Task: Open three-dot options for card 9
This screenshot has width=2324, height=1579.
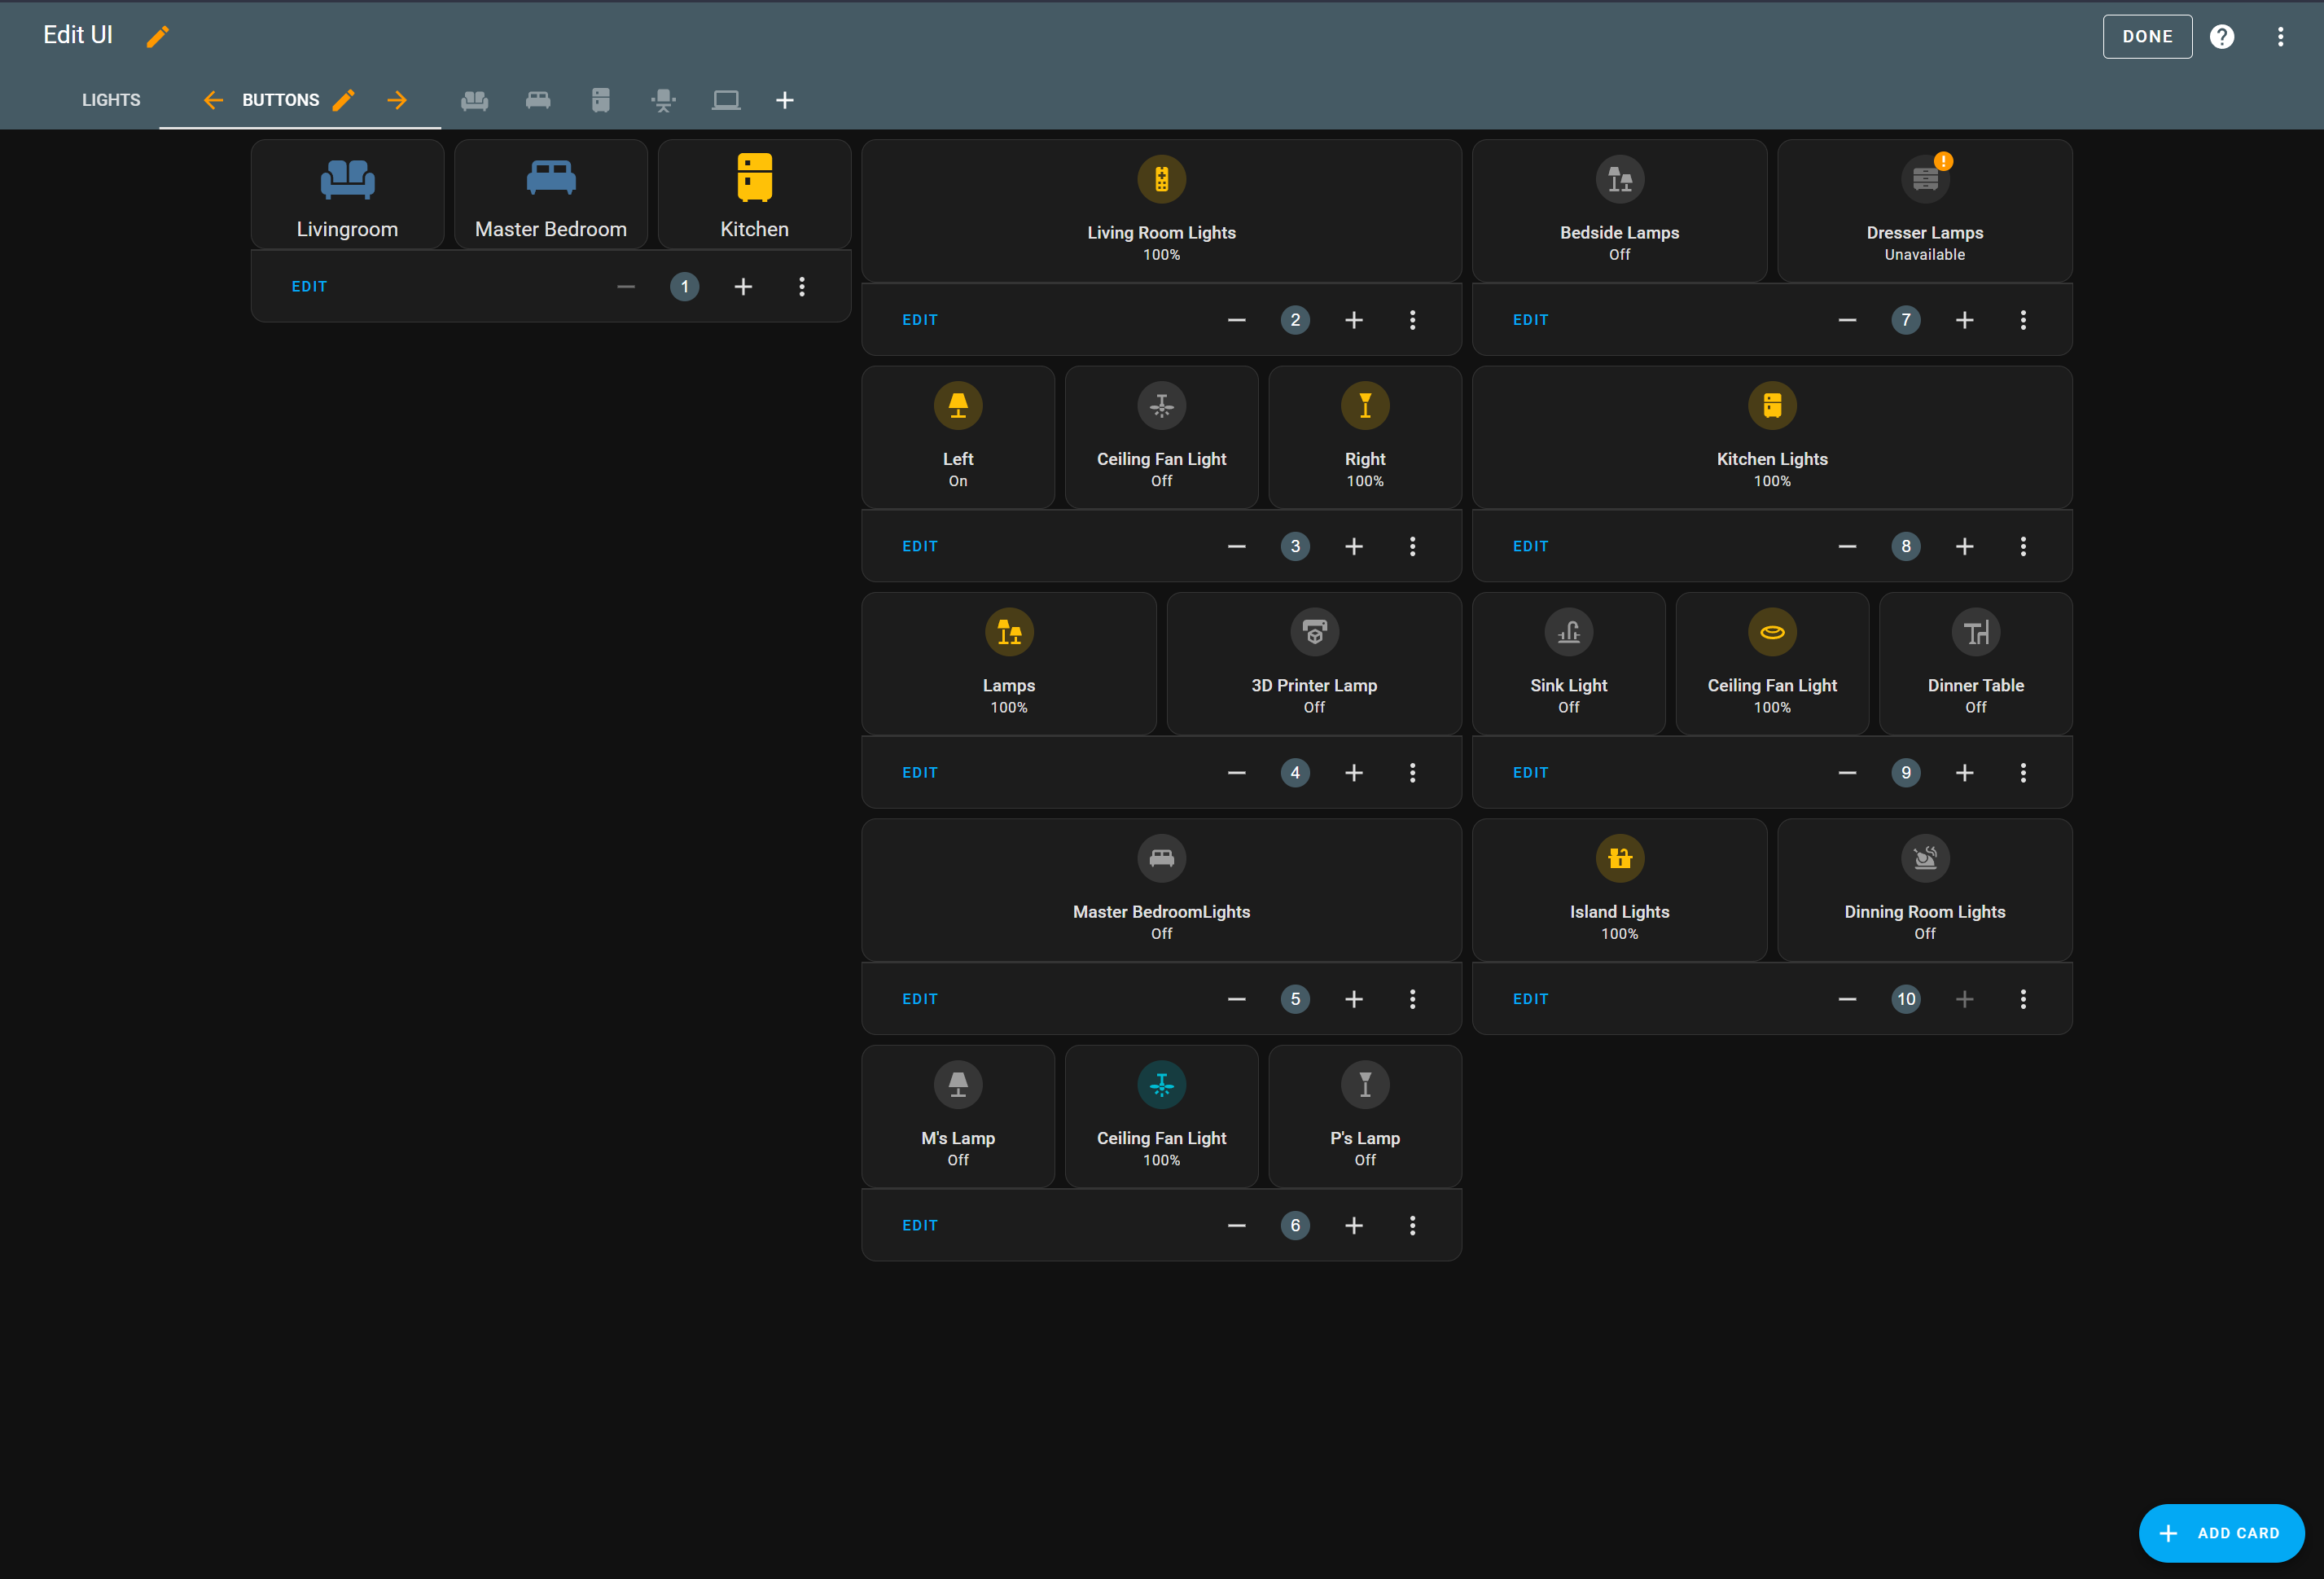Action: (x=2022, y=773)
